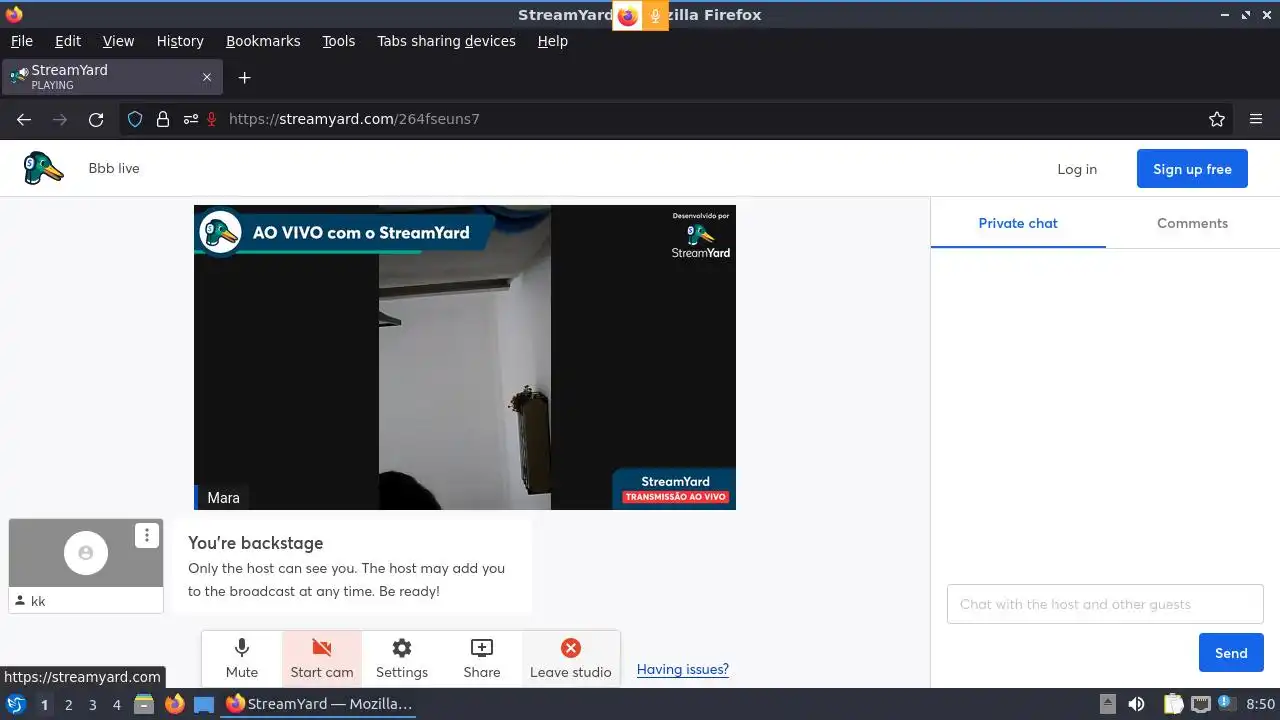Open site permissions icon in address bar
Image resolution: width=1280 pixels, height=720 pixels.
coord(190,119)
